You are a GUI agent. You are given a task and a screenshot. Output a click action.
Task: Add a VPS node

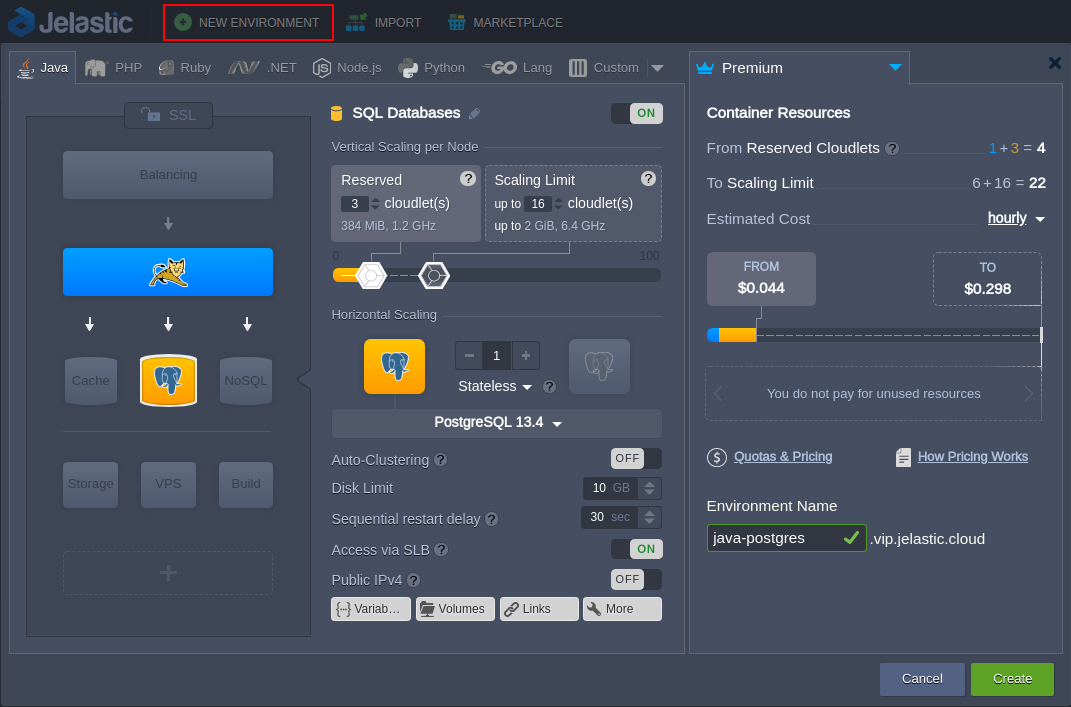[168, 484]
